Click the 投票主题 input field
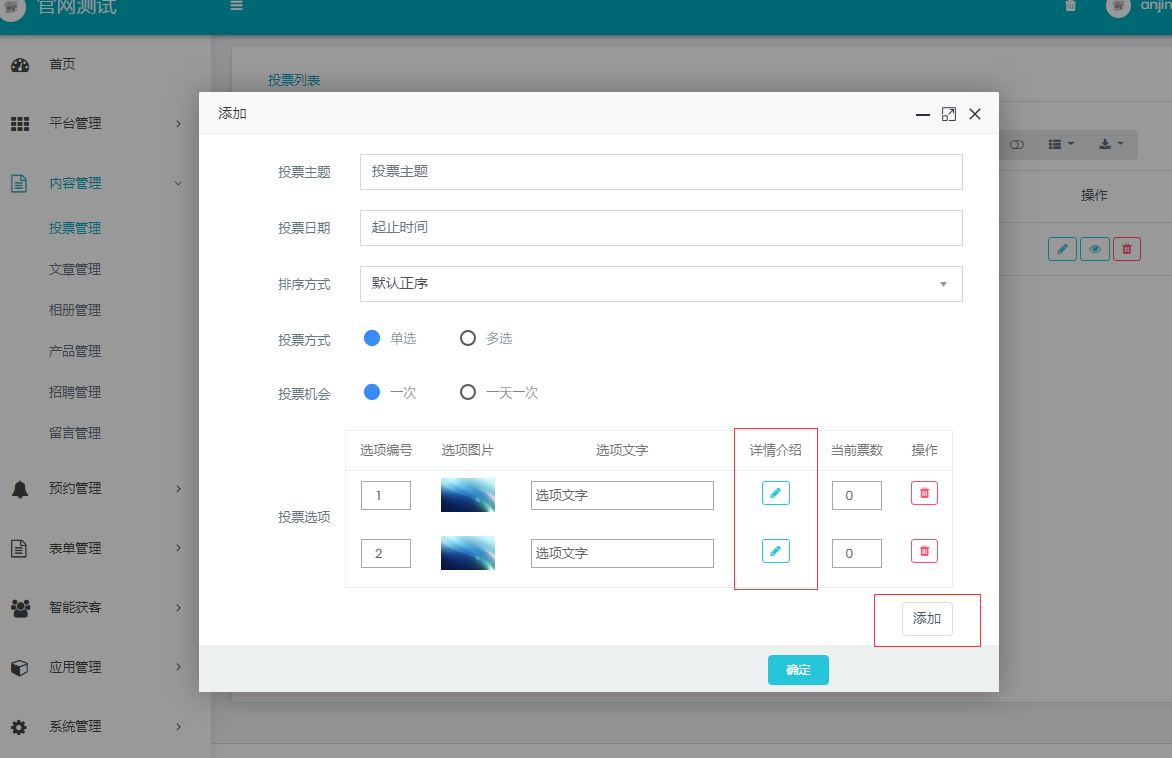The width and height of the screenshot is (1172, 758). pyautogui.click(x=660, y=172)
